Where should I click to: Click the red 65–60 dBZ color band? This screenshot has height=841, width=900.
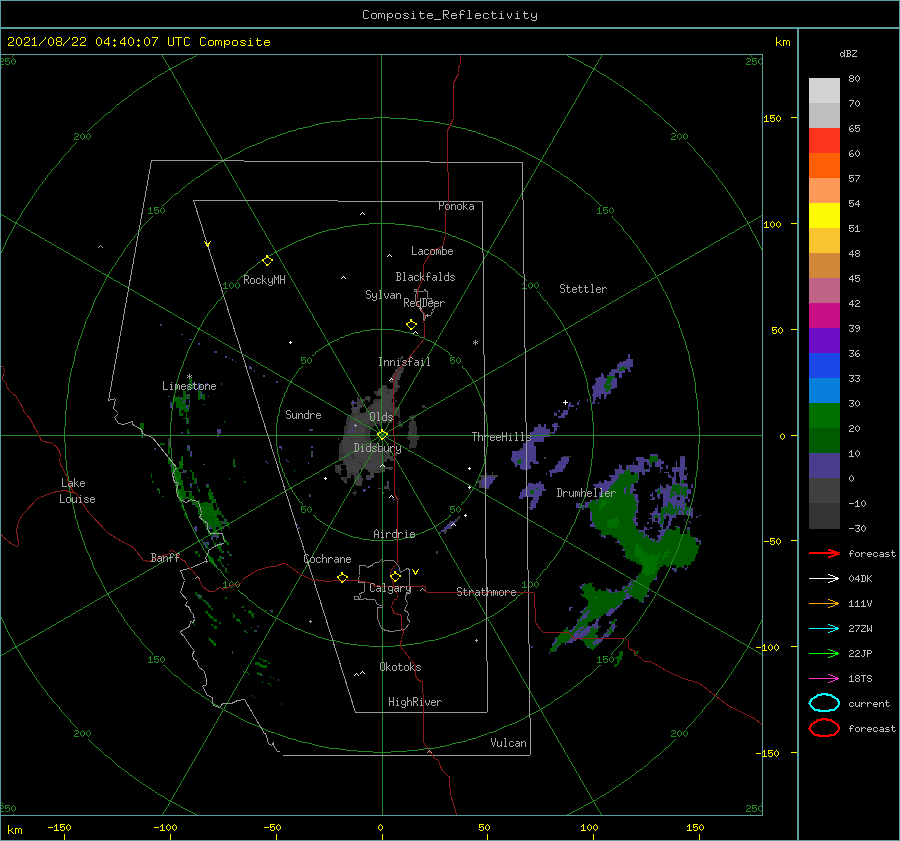pos(824,141)
